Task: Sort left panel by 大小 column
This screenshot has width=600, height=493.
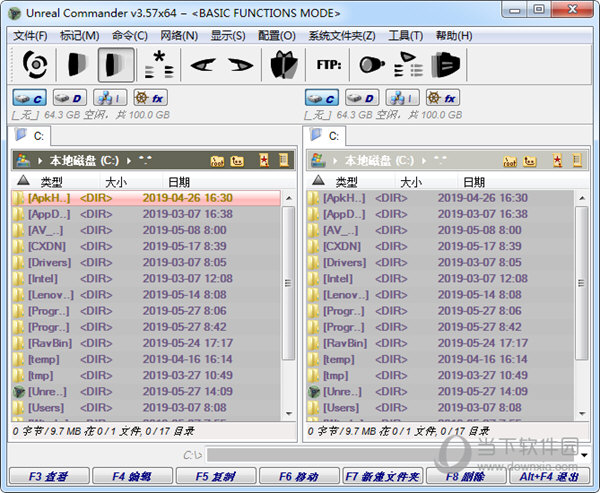Action: 116,182
